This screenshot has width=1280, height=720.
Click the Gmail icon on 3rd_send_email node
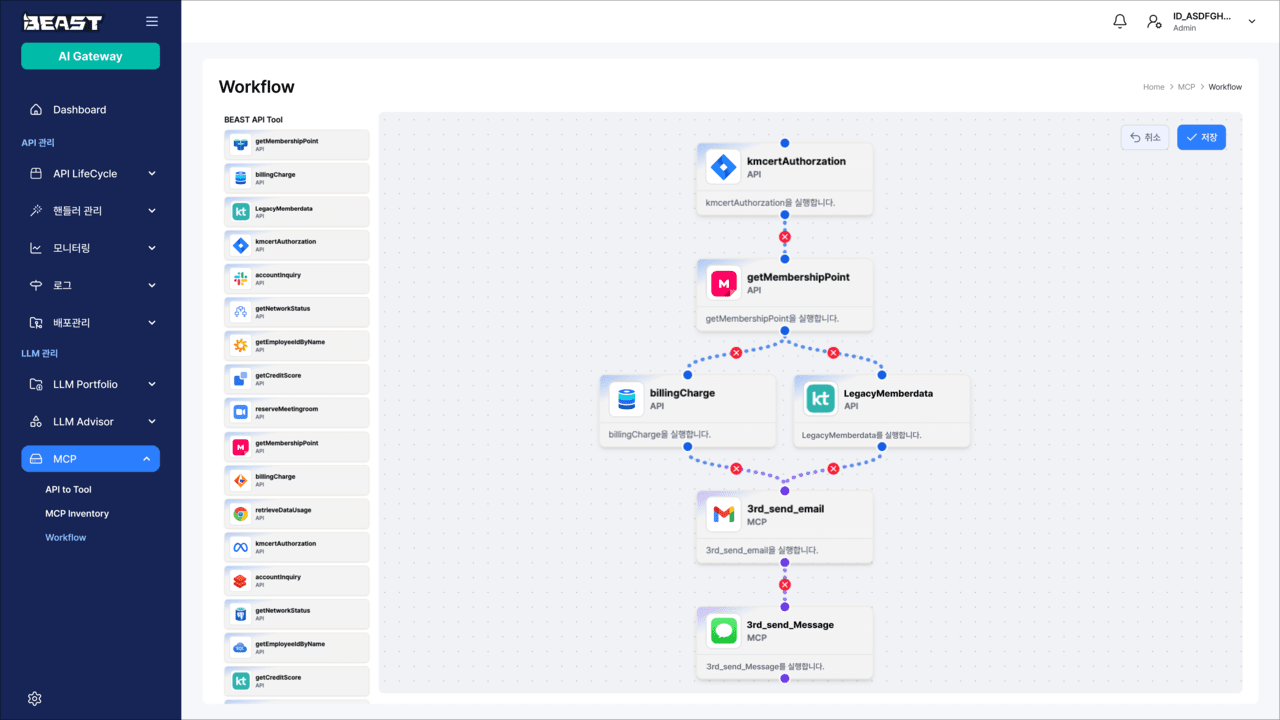point(723,515)
